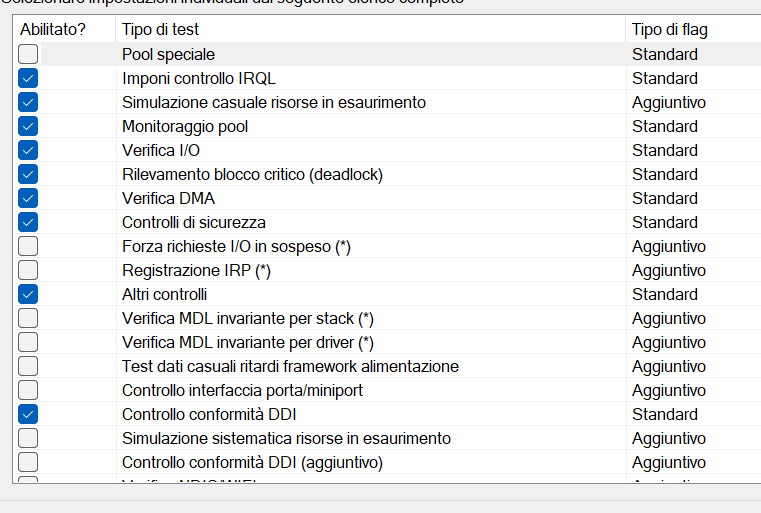The image size is (761, 513).
Task: Disable Simulazione casuale risorse in esaurimento
Action: click(28, 102)
